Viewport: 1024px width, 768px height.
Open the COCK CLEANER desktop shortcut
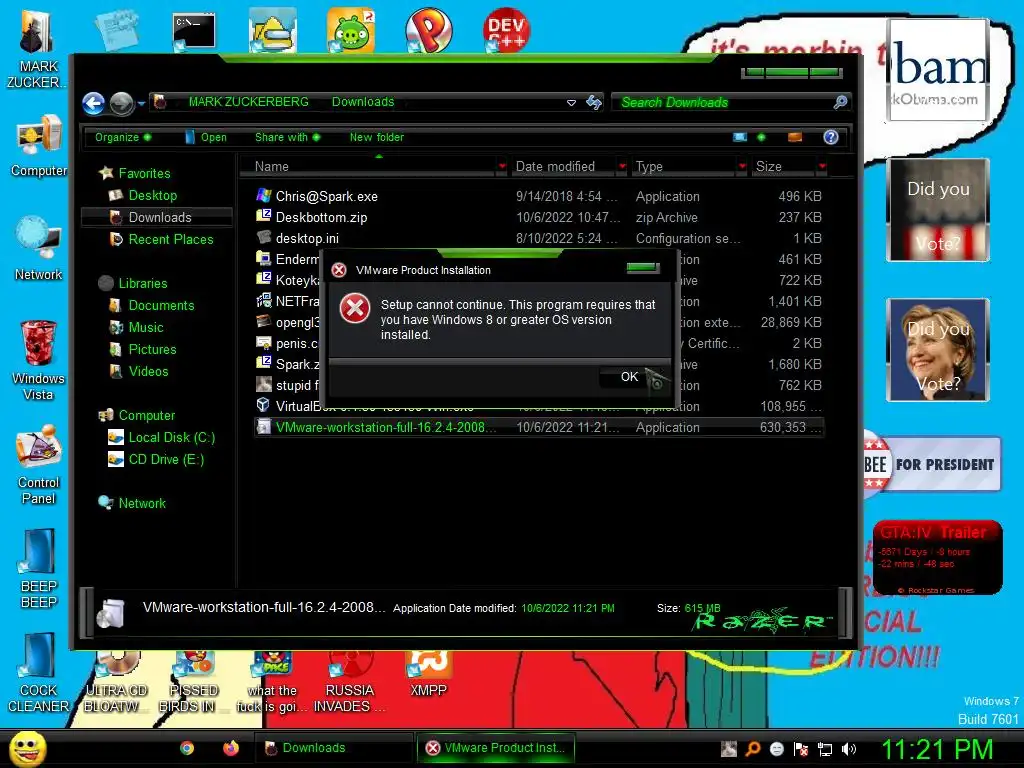tap(39, 673)
